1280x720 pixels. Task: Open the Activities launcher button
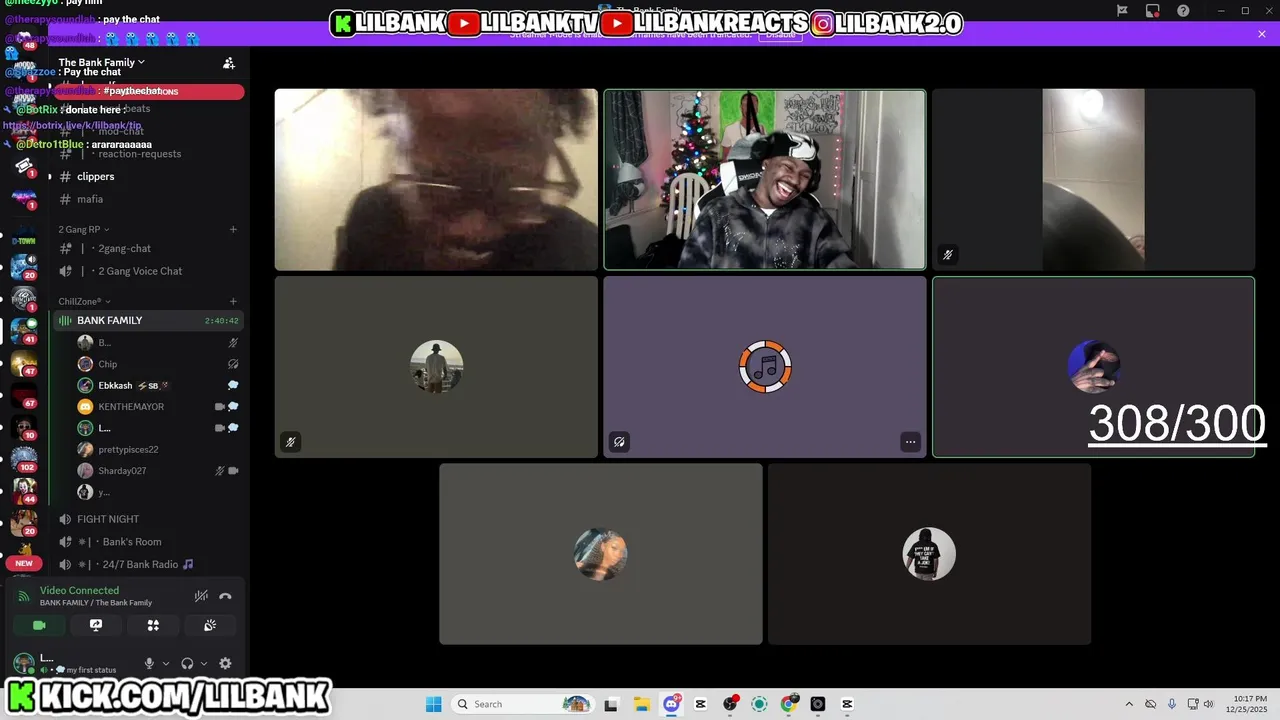coord(153,625)
